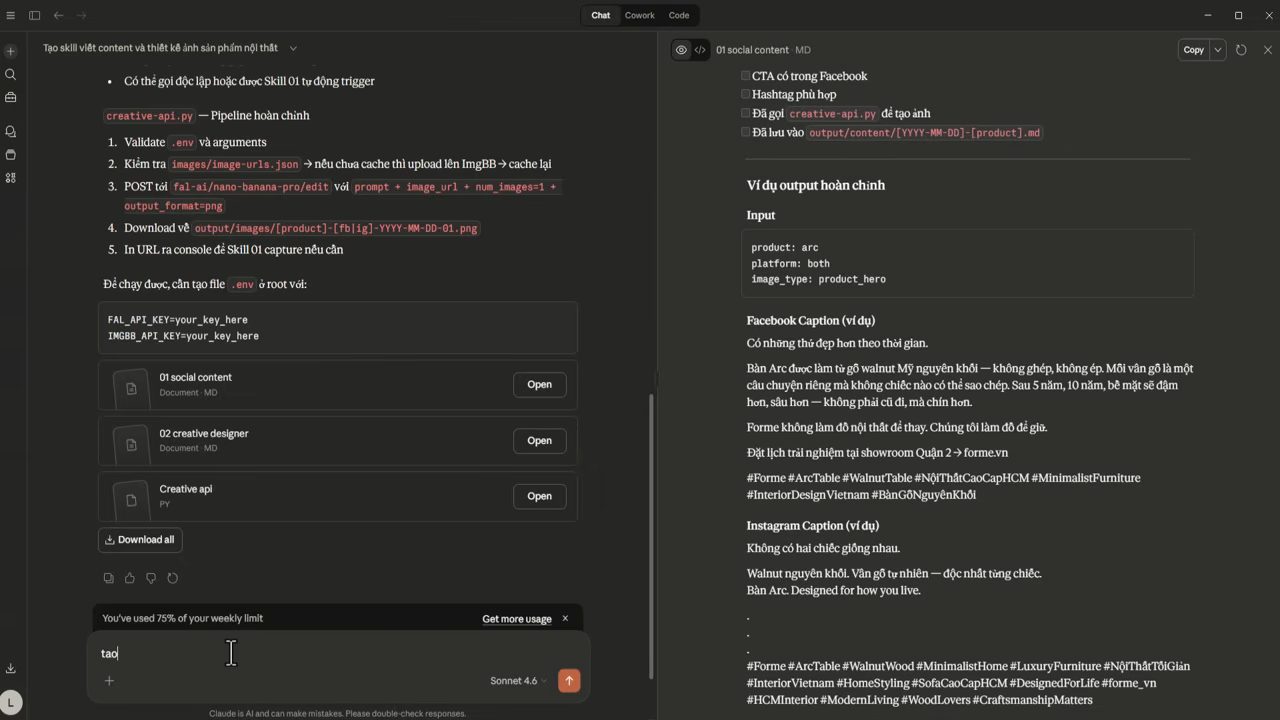Click the Copy button in artifact panel
The image size is (1280, 720).
1193,50
